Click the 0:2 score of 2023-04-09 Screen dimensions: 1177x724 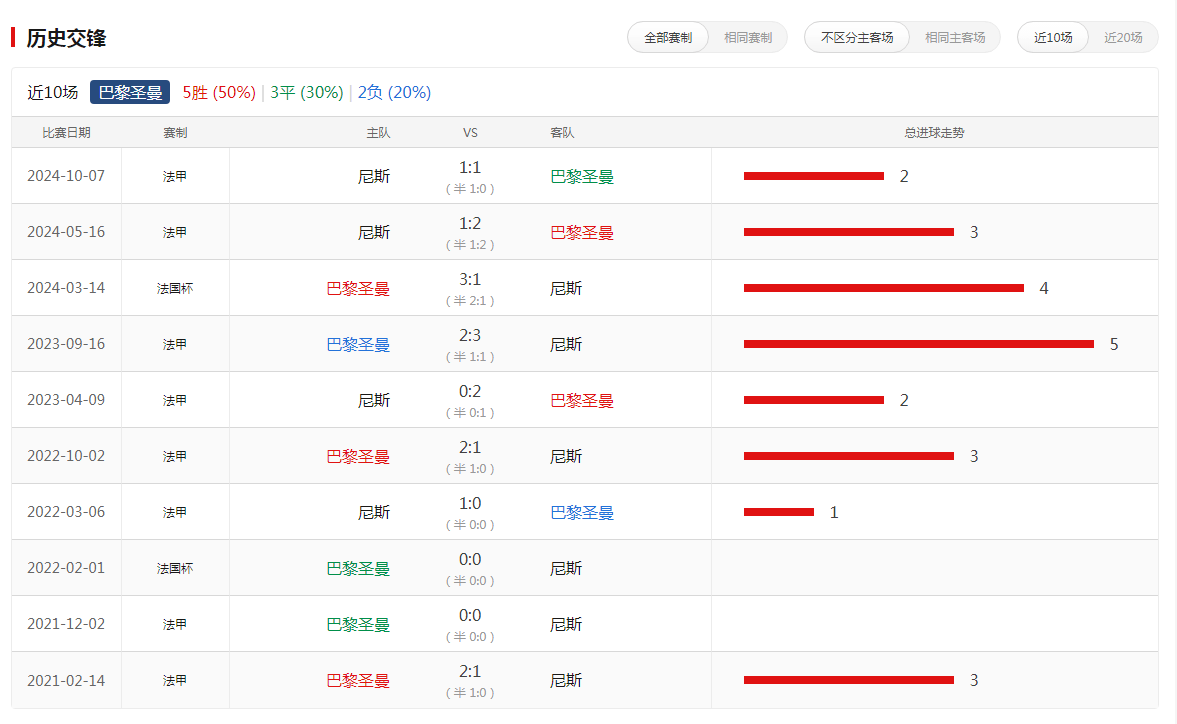(x=470, y=392)
